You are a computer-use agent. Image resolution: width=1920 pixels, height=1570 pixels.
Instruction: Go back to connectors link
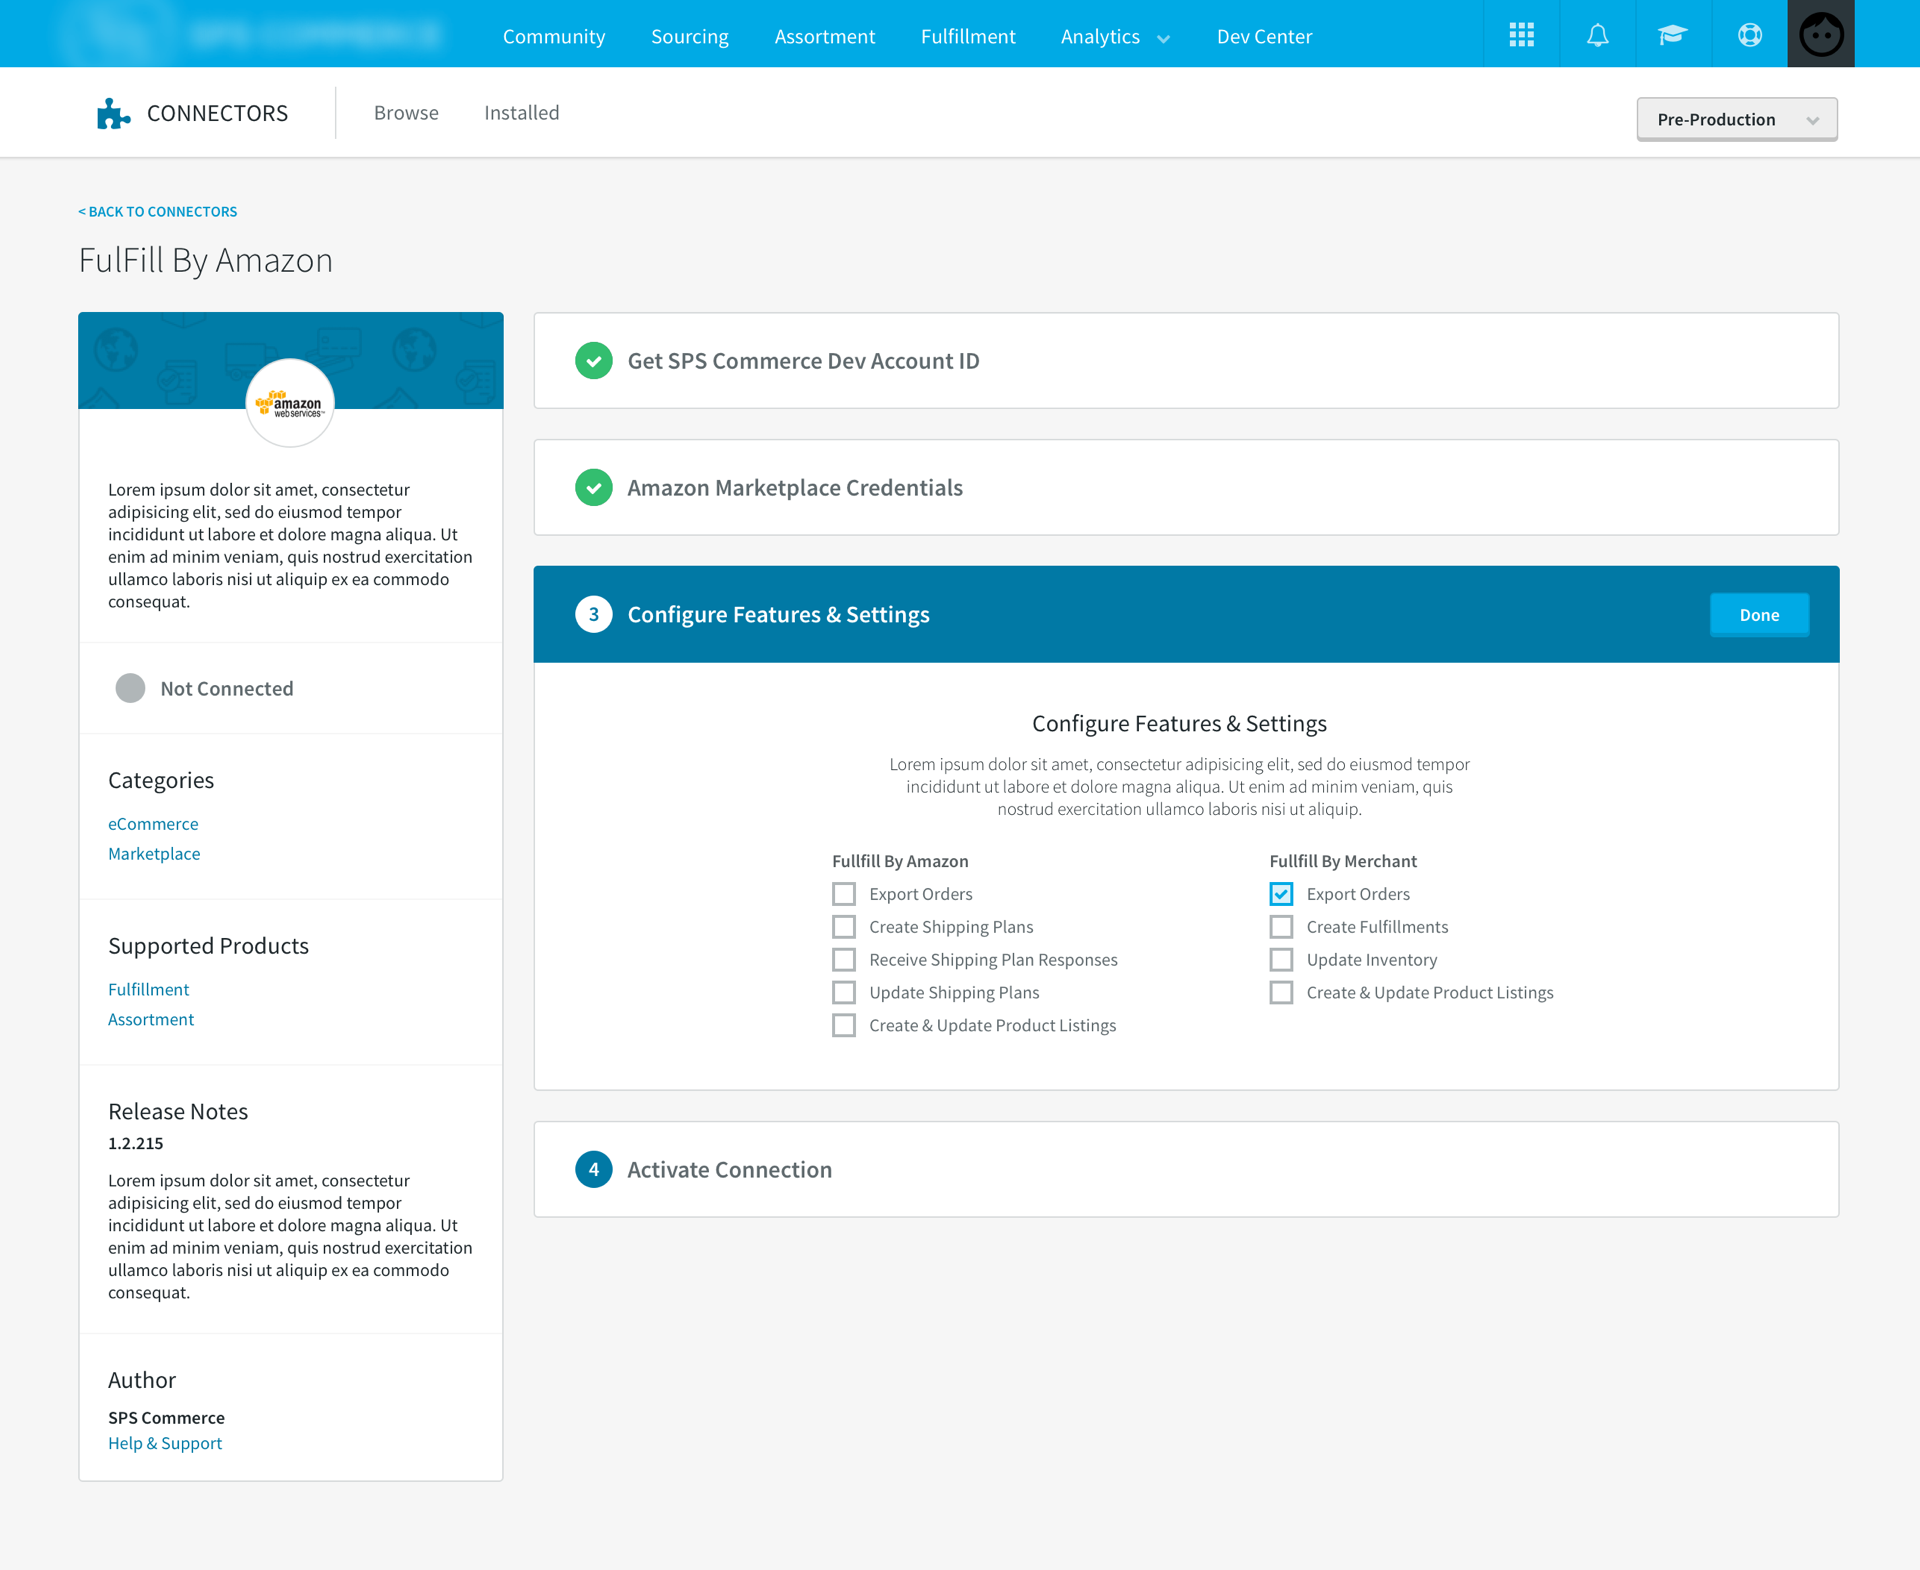(x=158, y=211)
